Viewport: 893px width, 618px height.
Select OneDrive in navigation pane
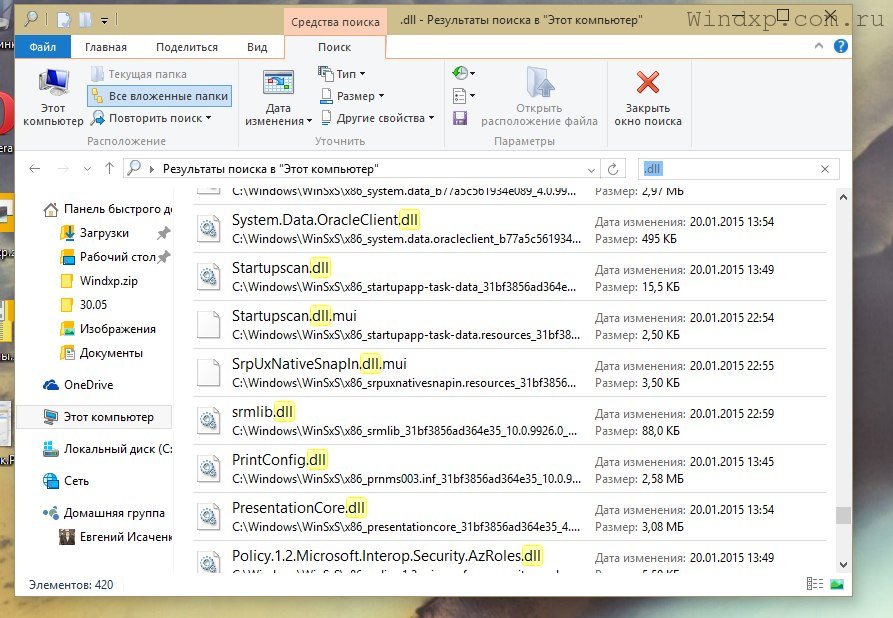click(x=79, y=385)
